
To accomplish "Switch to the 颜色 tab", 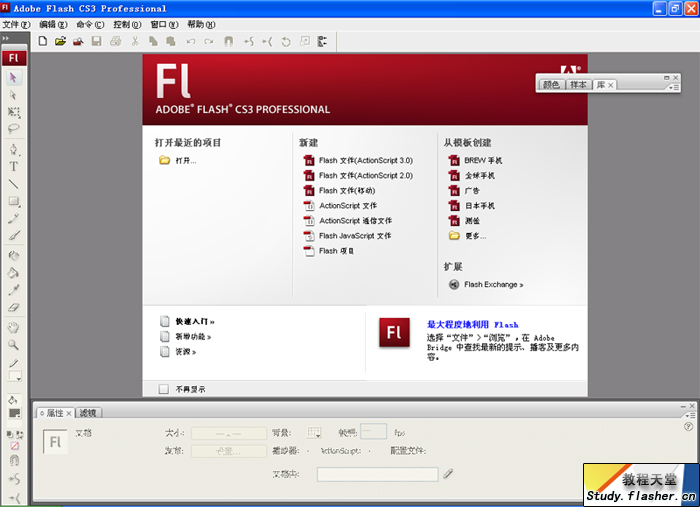I will (x=551, y=85).
